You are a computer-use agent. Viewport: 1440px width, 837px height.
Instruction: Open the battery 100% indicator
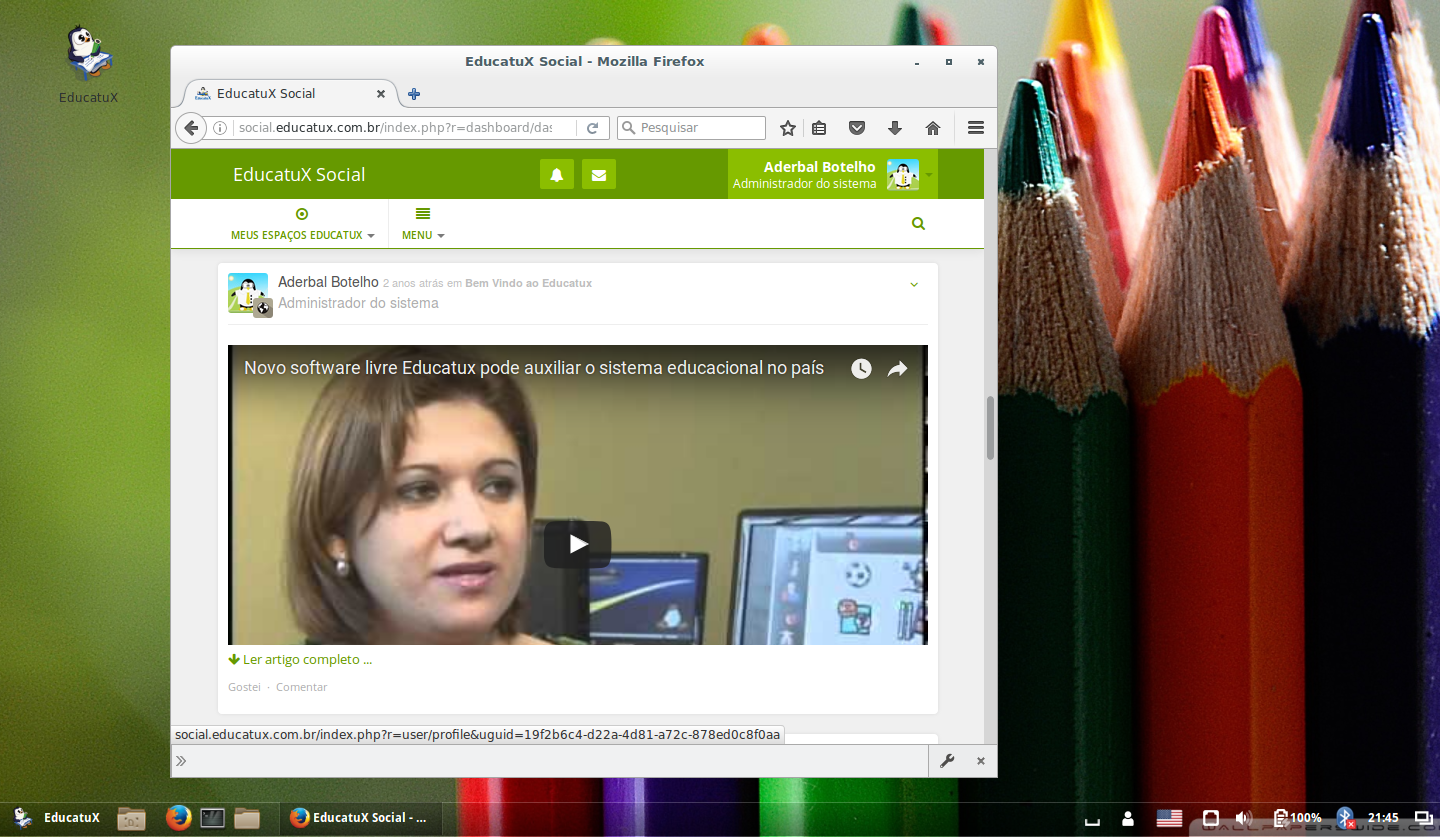click(x=1298, y=818)
